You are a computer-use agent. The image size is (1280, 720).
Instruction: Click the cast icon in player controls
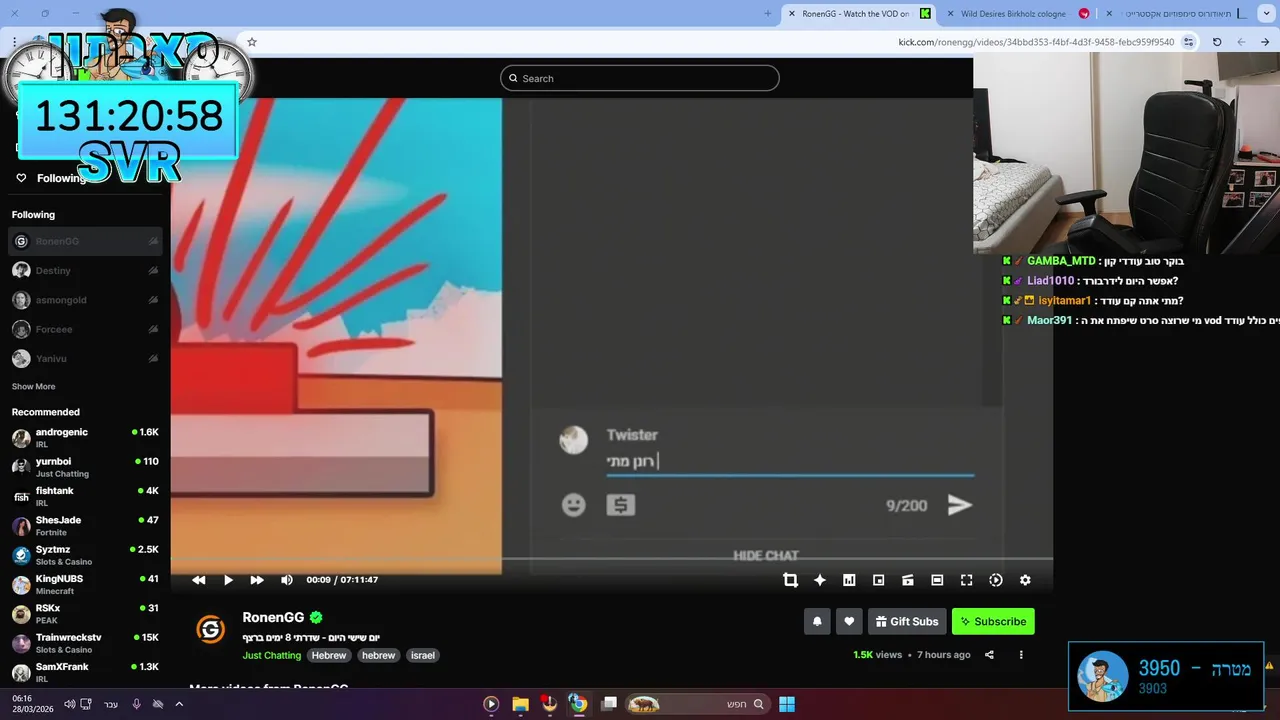(908, 580)
